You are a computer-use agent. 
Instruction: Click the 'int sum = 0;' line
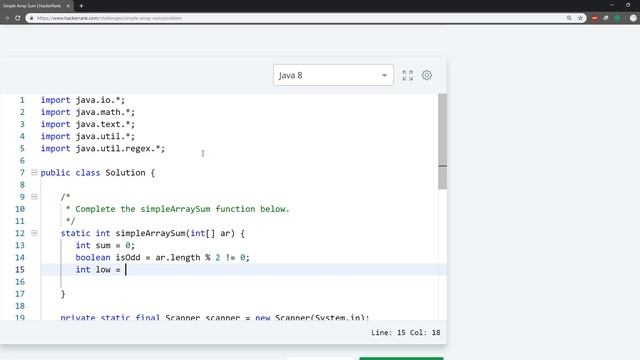click(105, 245)
